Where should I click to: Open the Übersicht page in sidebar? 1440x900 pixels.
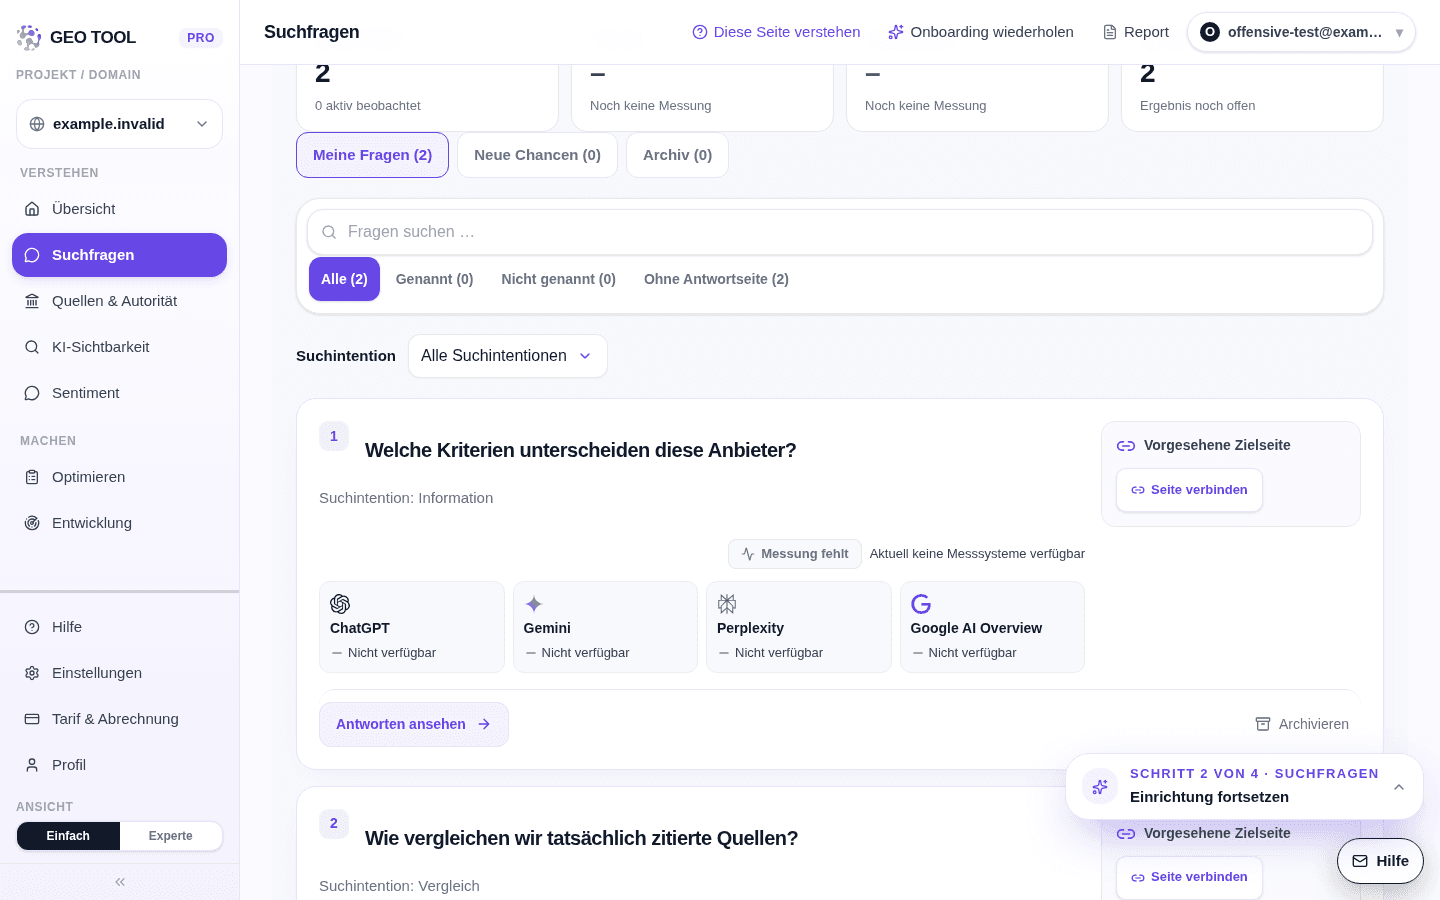click(x=119, y=209)
